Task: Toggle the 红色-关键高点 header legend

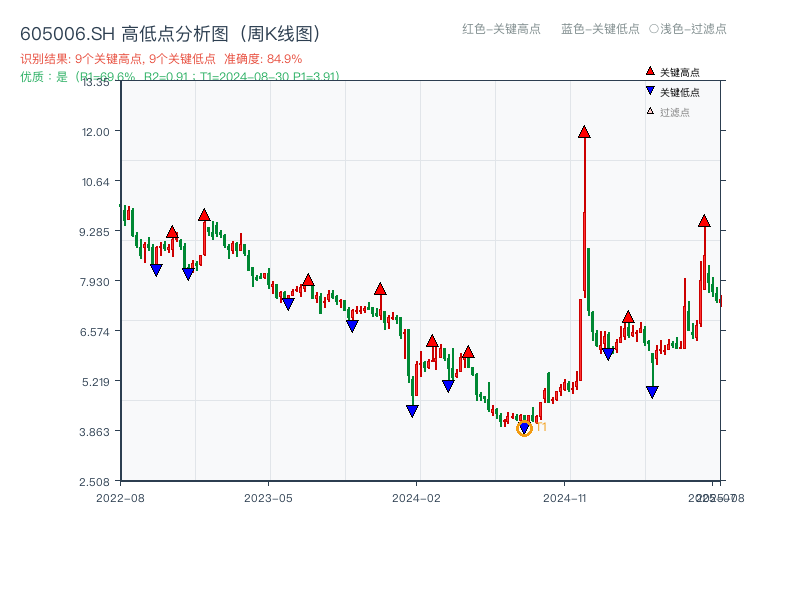Action: [x=500, y=29]
